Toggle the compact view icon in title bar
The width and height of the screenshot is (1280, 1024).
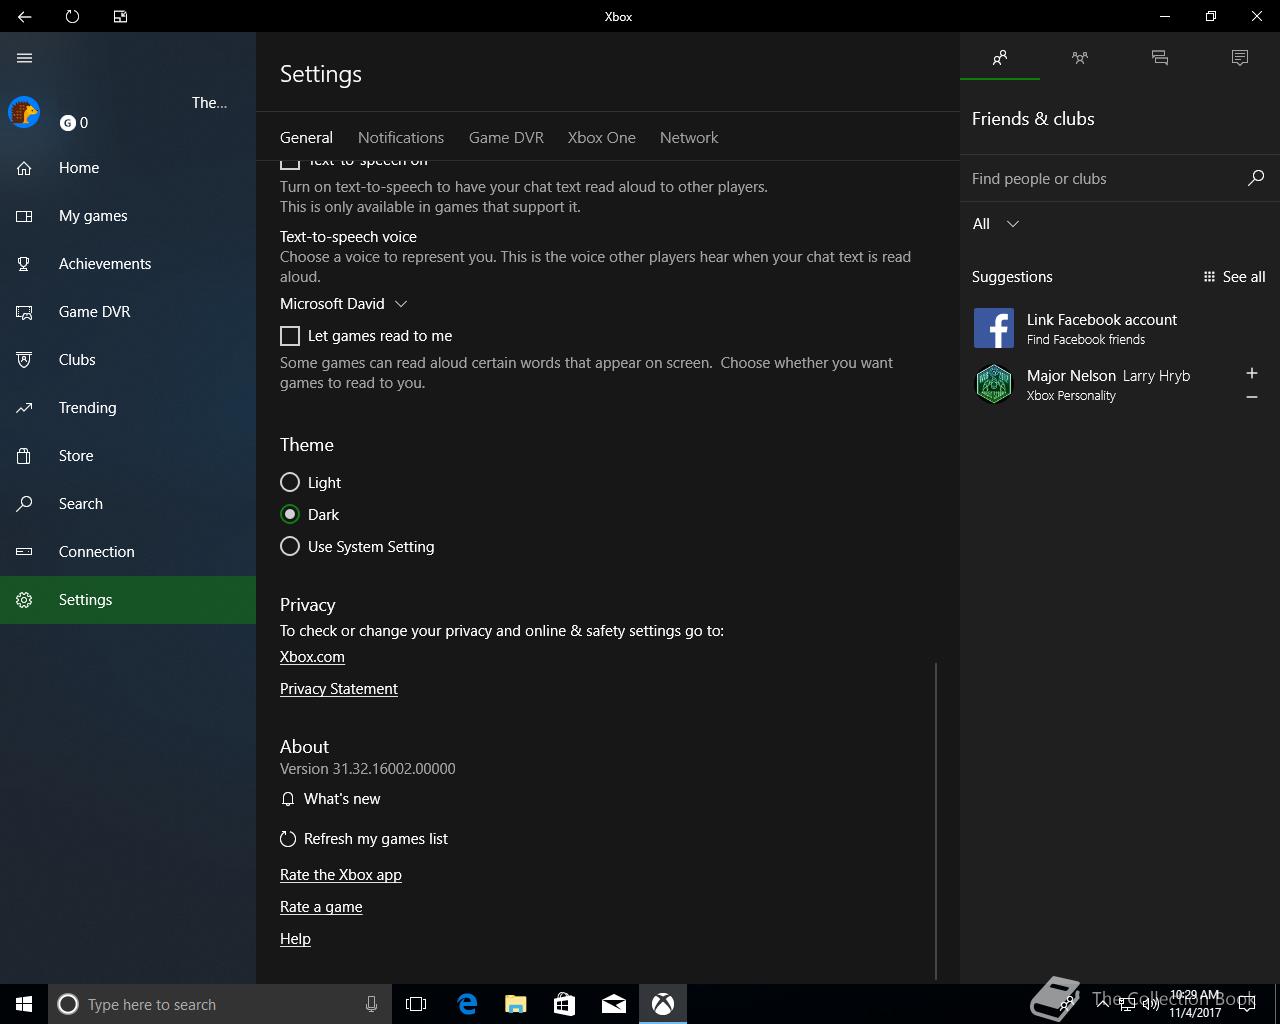120,16
